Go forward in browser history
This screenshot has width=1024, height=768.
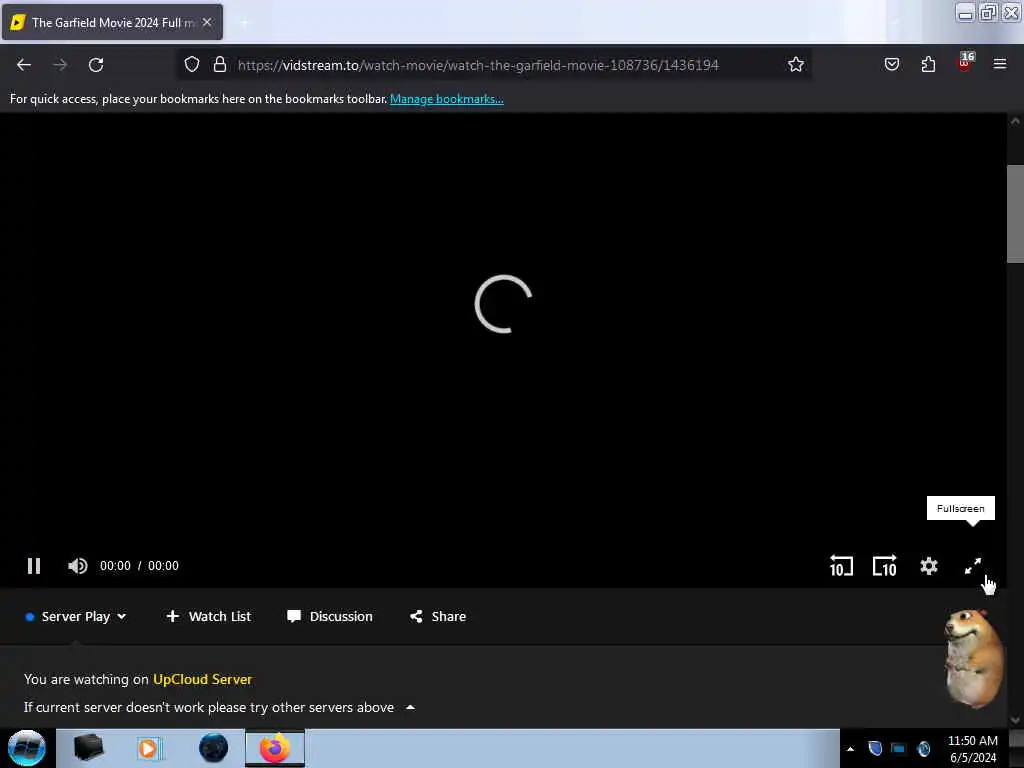click(x=60, y=65)
